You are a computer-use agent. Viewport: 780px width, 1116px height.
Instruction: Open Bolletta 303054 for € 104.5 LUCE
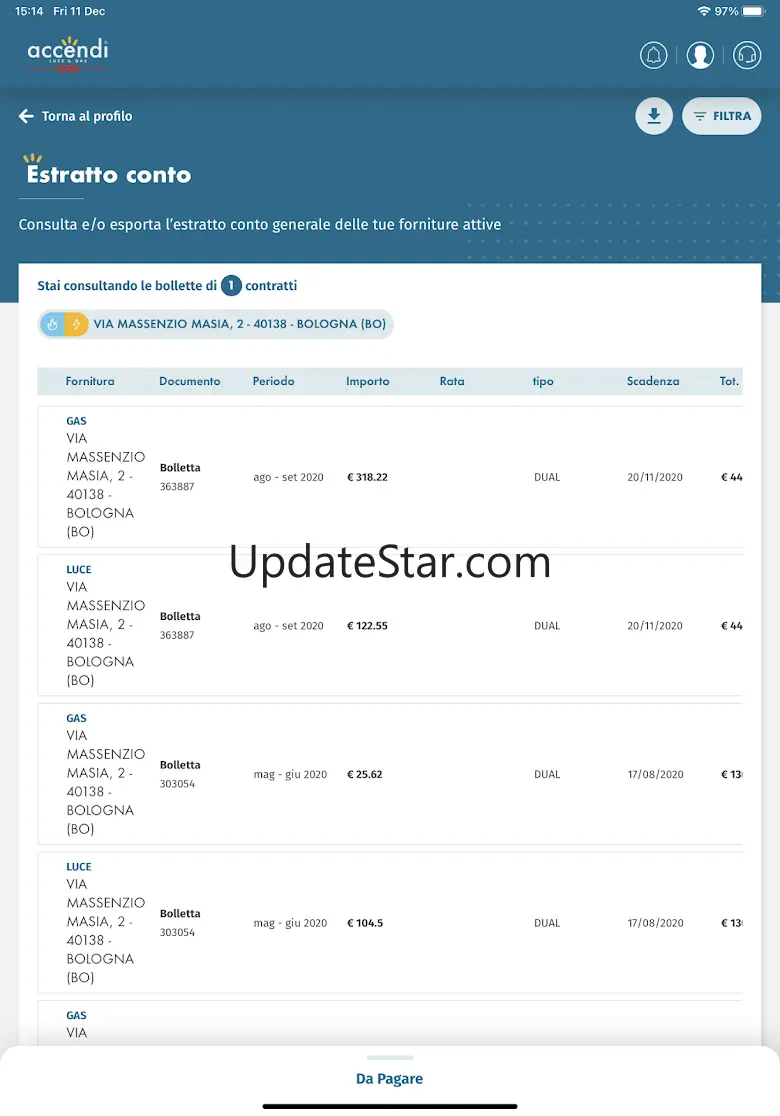pyautogui.click(x=180, y=923)
